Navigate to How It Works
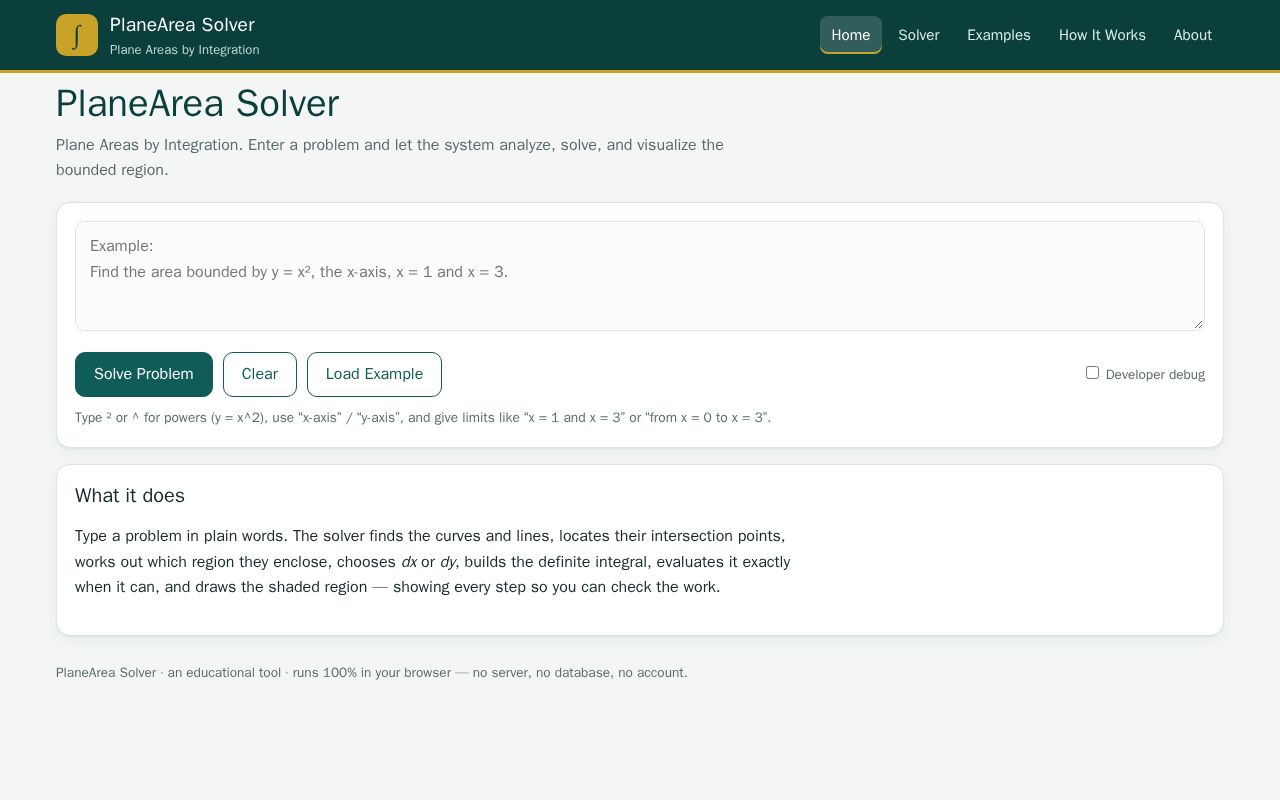 (1102, 35)
